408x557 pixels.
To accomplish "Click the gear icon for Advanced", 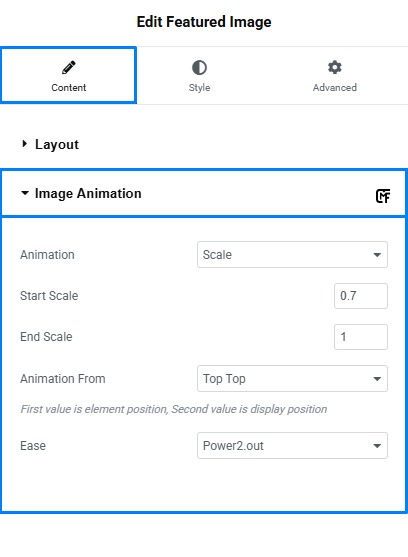I will click(334, 67).
